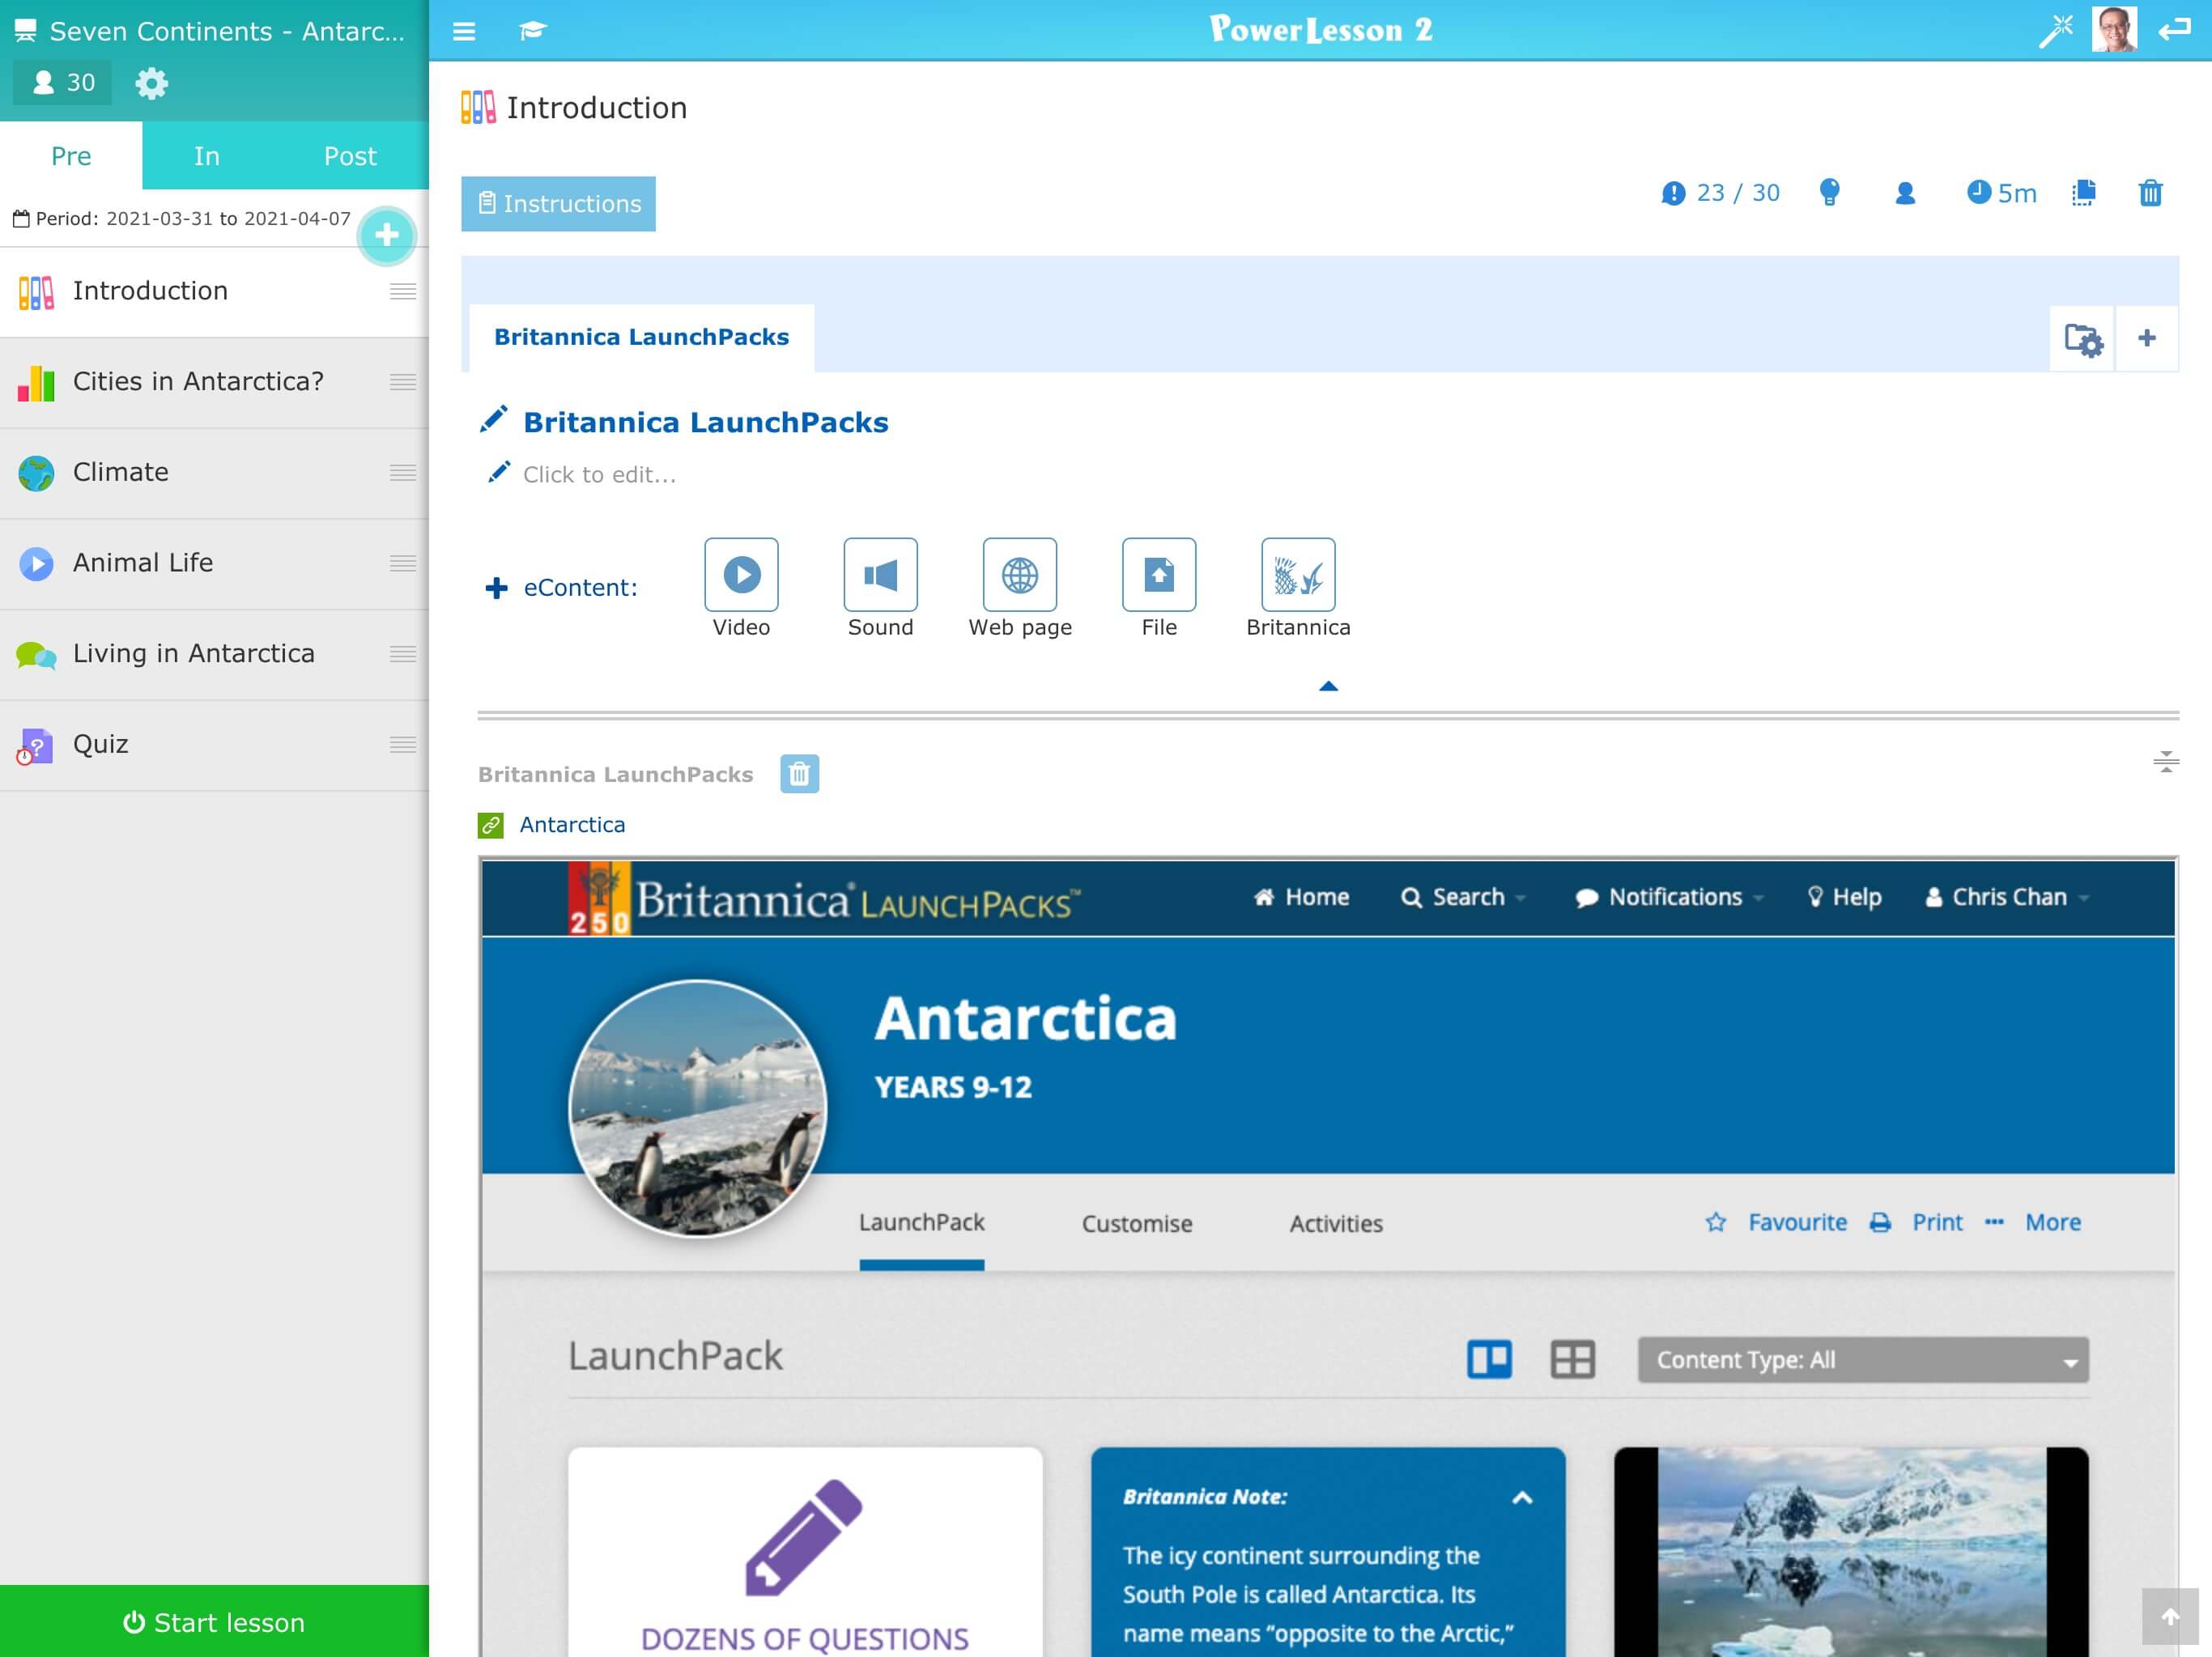
Task: Select the Quiz activity
Action: point(214,745)
